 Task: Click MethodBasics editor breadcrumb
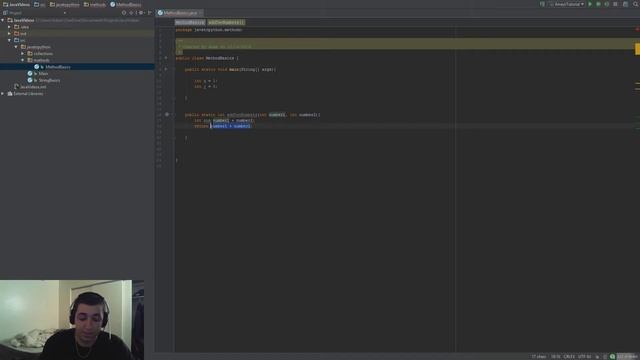(190, 22)
